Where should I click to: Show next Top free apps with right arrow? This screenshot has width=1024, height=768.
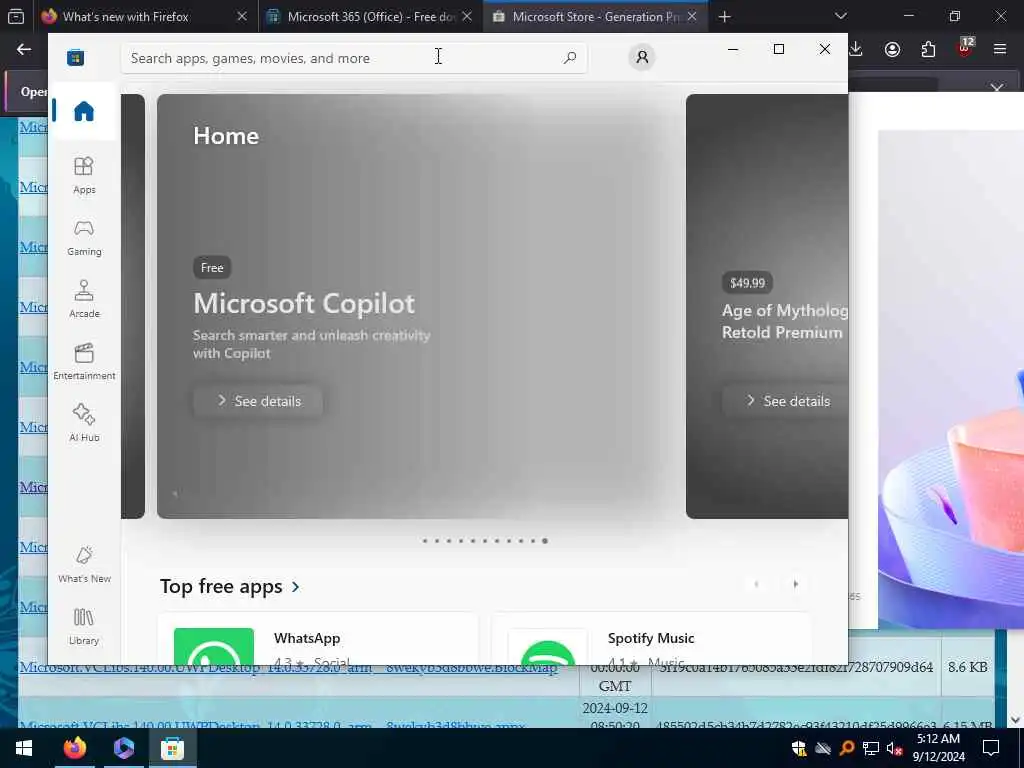pos(795,584)
